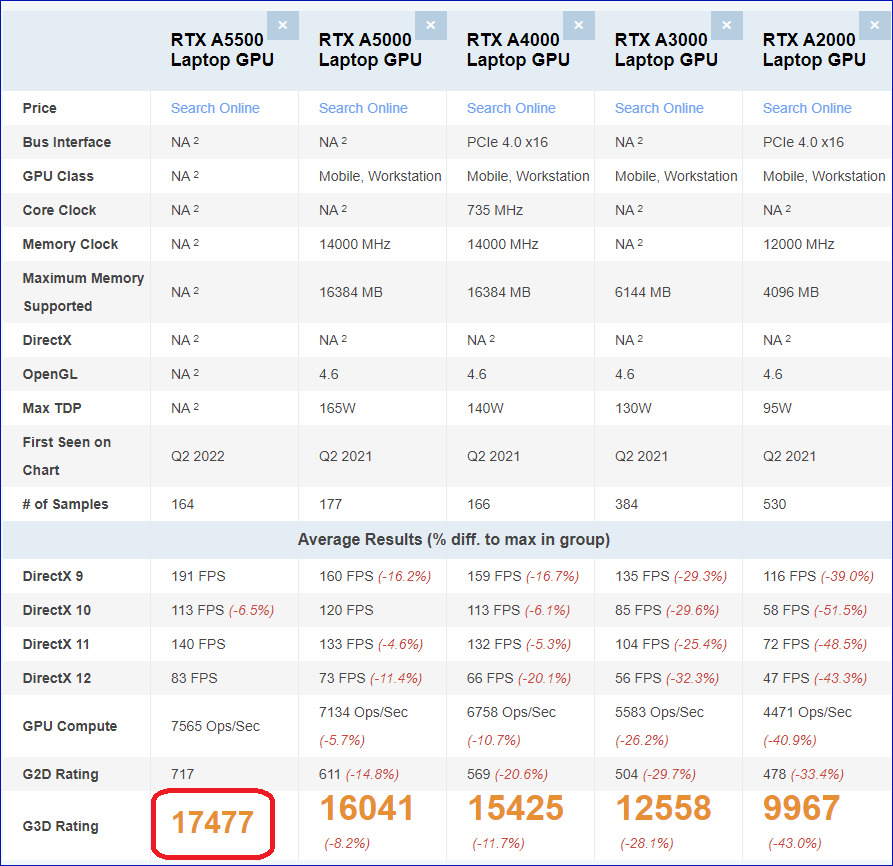The image size is (893, 866).
Task: Click the 4096 MB memory value
Action: click(x=791, y=292)
